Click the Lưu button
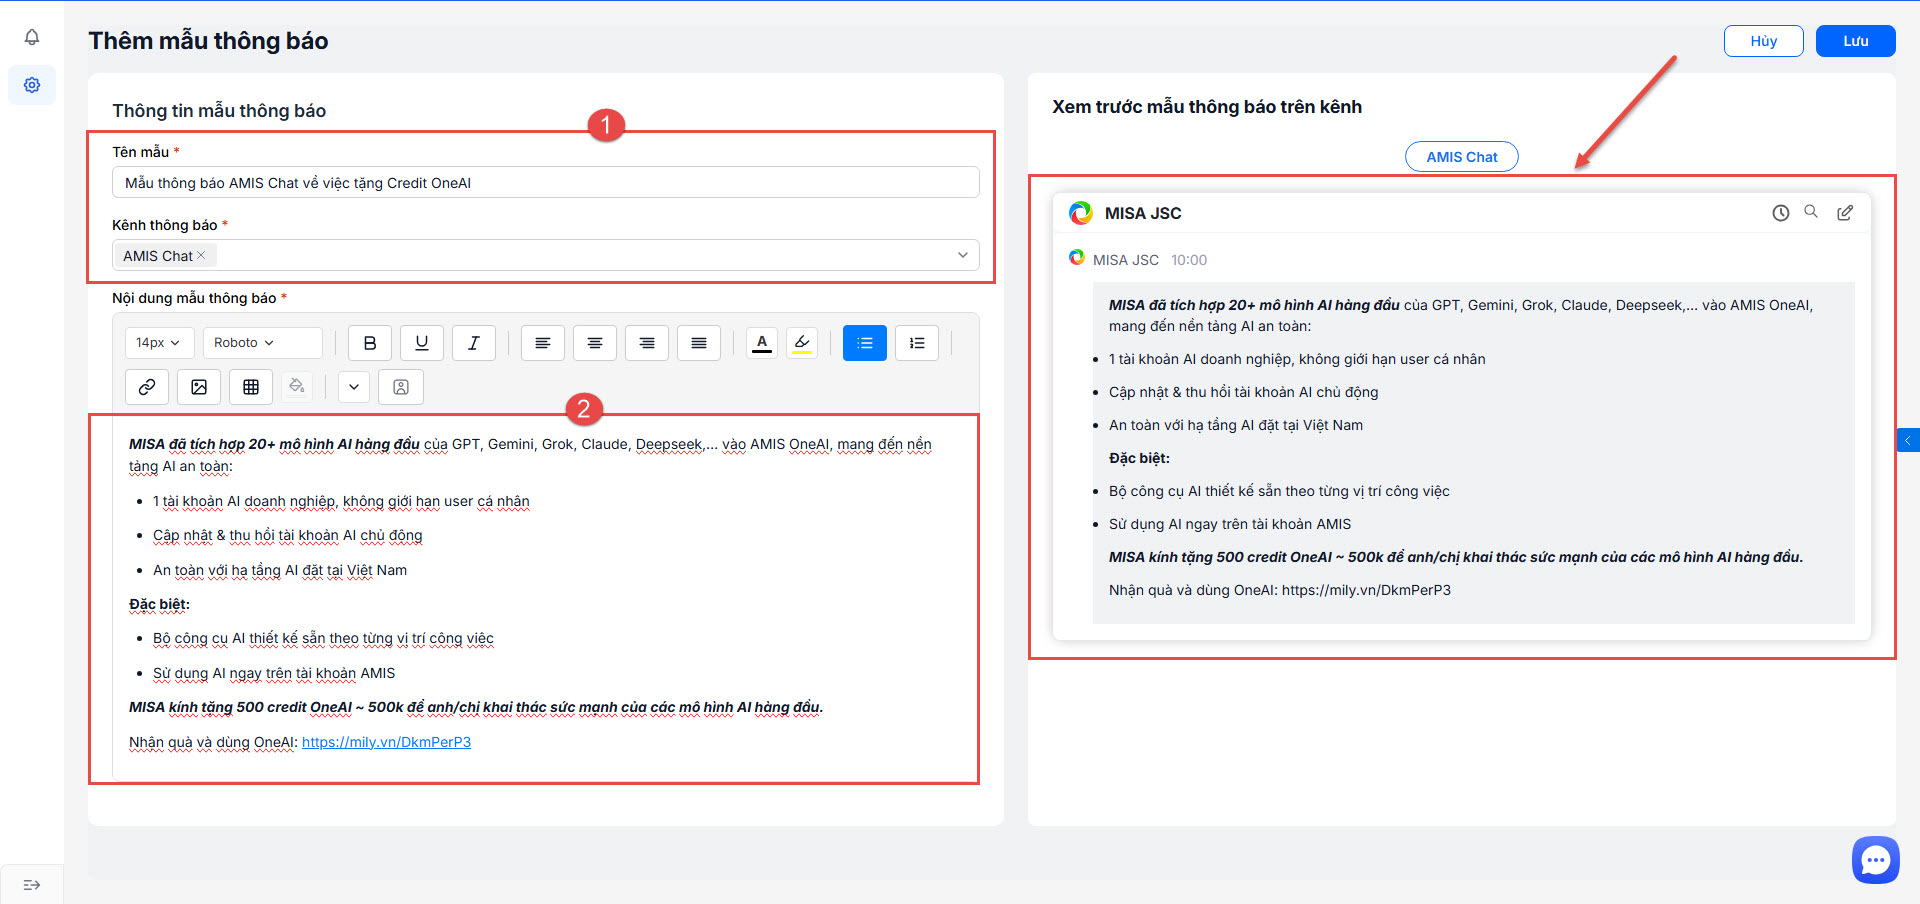 click(1856, 41)
